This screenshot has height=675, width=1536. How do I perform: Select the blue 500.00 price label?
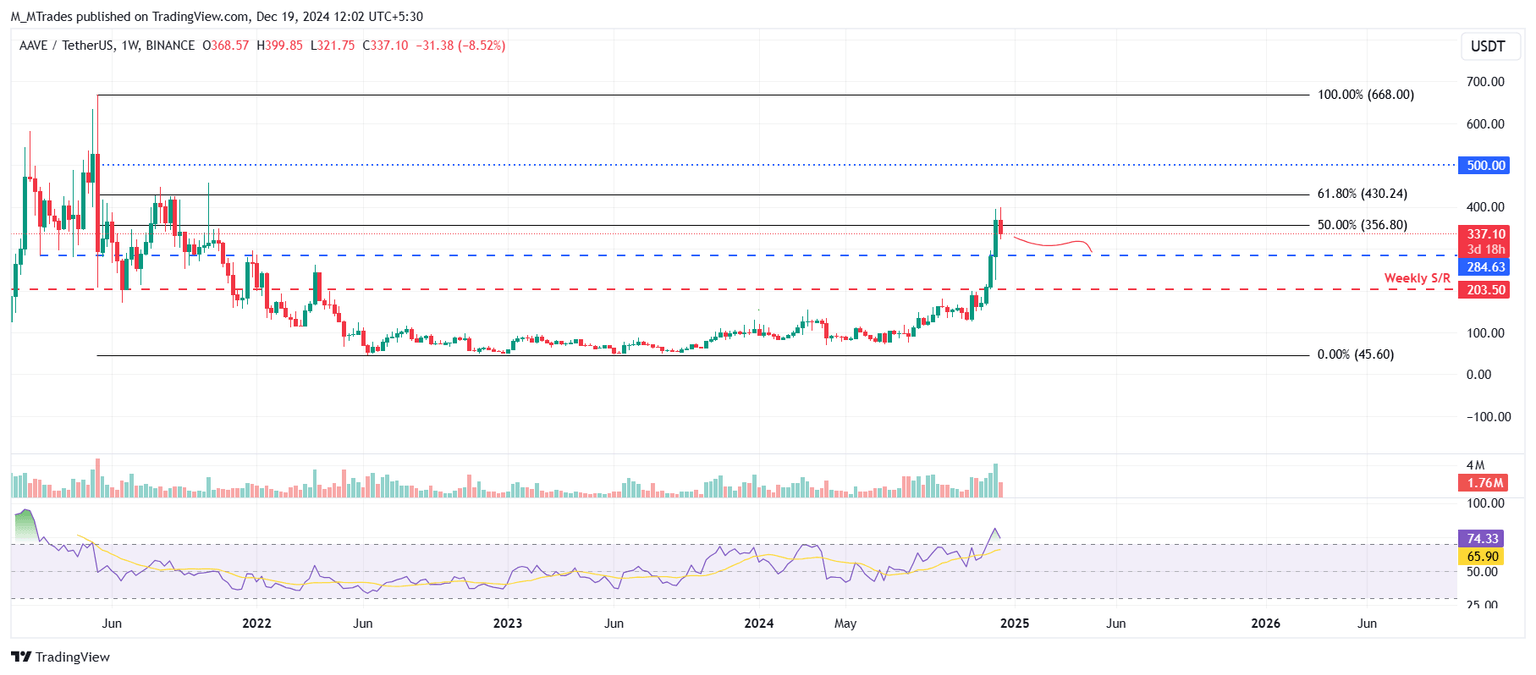1484,165
